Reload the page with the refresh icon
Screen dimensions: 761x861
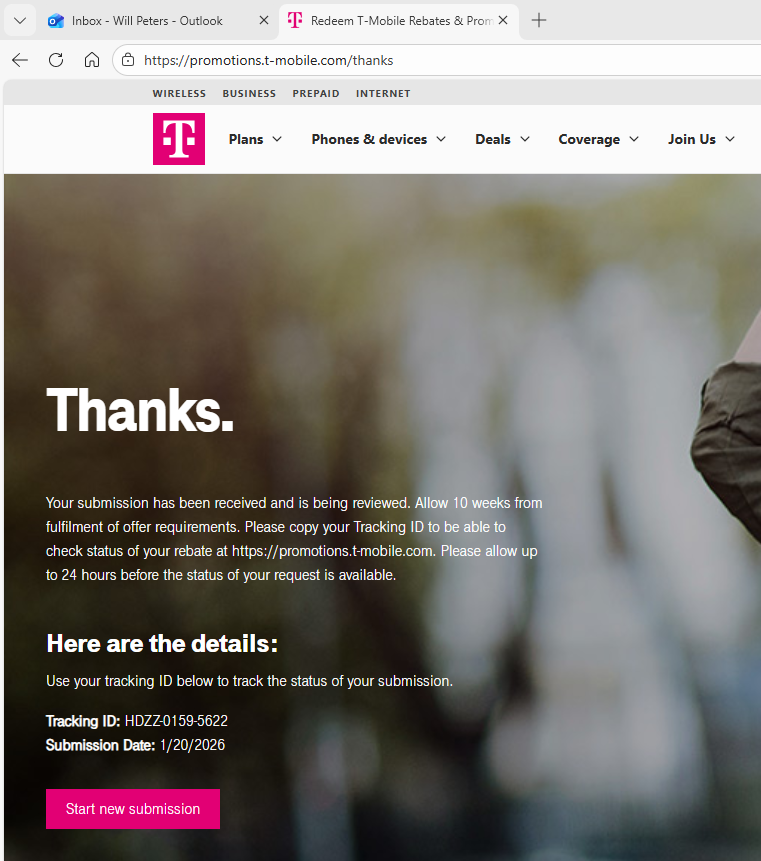point(56,60)
